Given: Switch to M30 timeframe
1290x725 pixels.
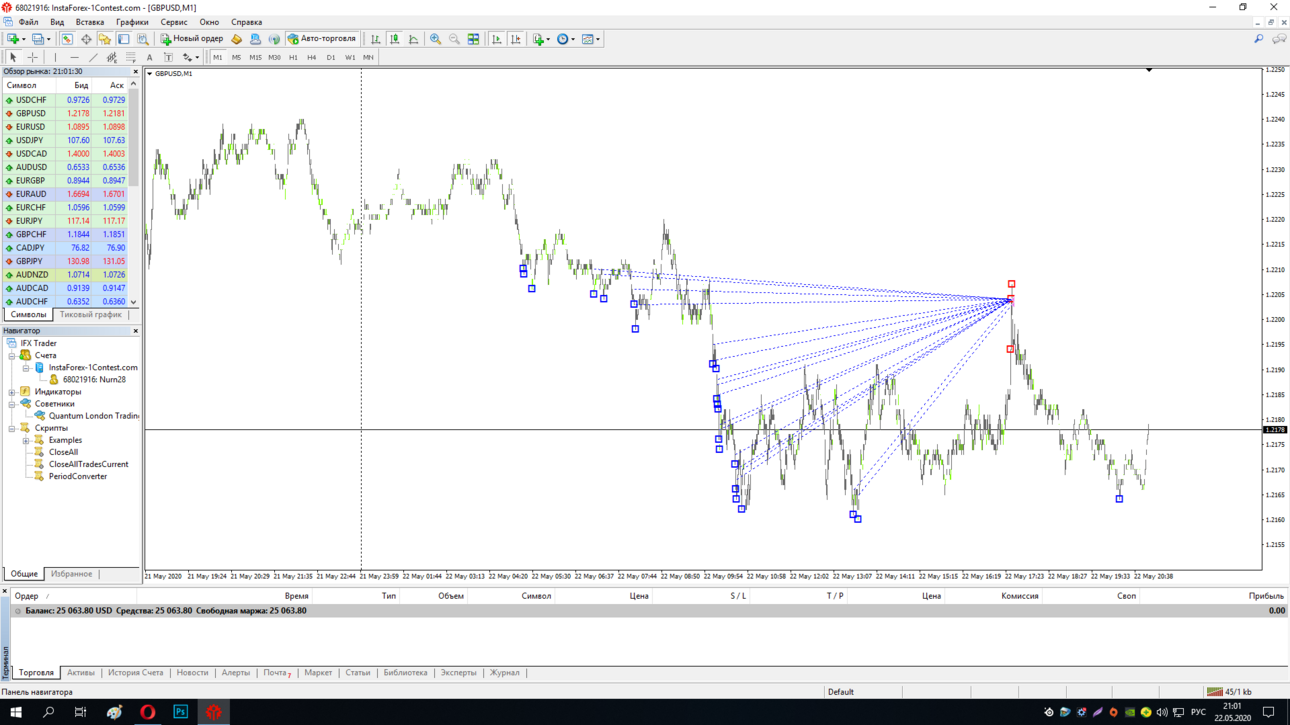Looking at the screenshot, I should [x=274, y=57].
